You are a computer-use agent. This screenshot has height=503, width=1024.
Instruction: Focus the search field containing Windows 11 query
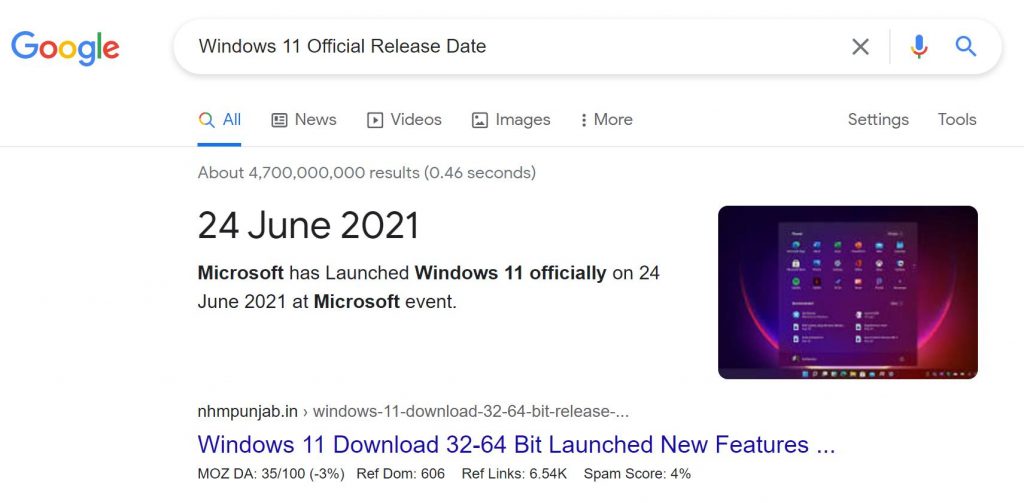coord(500,46)
